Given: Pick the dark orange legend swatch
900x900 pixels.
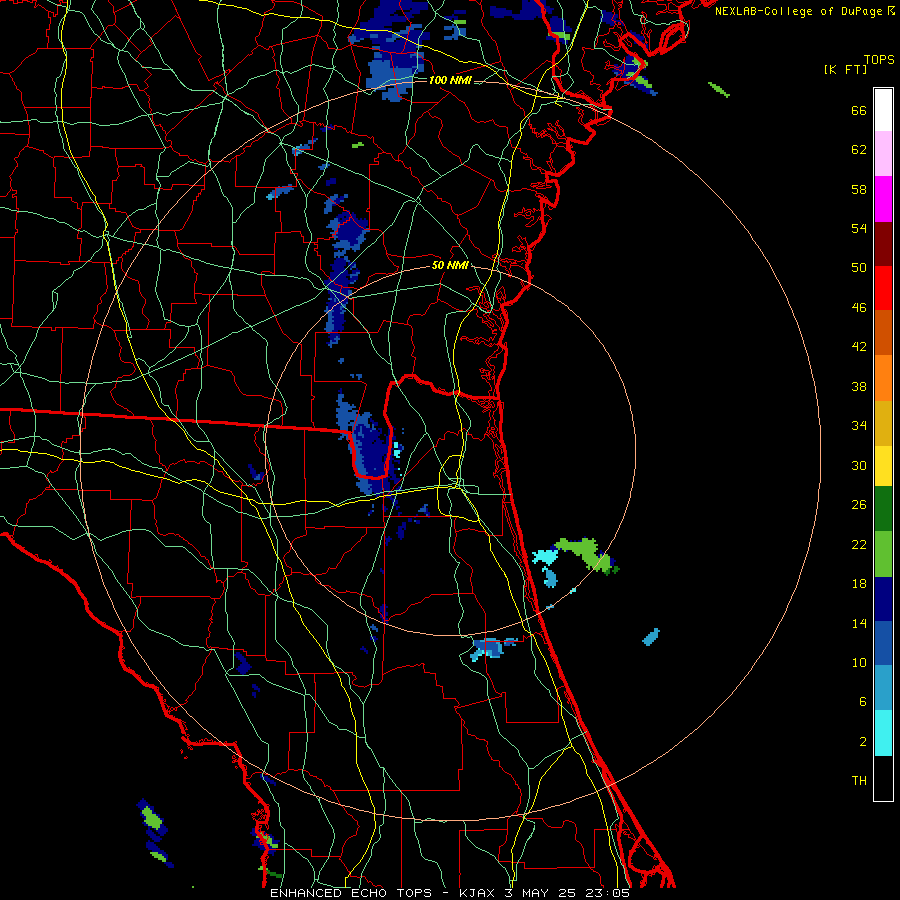Looking at the screenshot, I should coord(883,332).
